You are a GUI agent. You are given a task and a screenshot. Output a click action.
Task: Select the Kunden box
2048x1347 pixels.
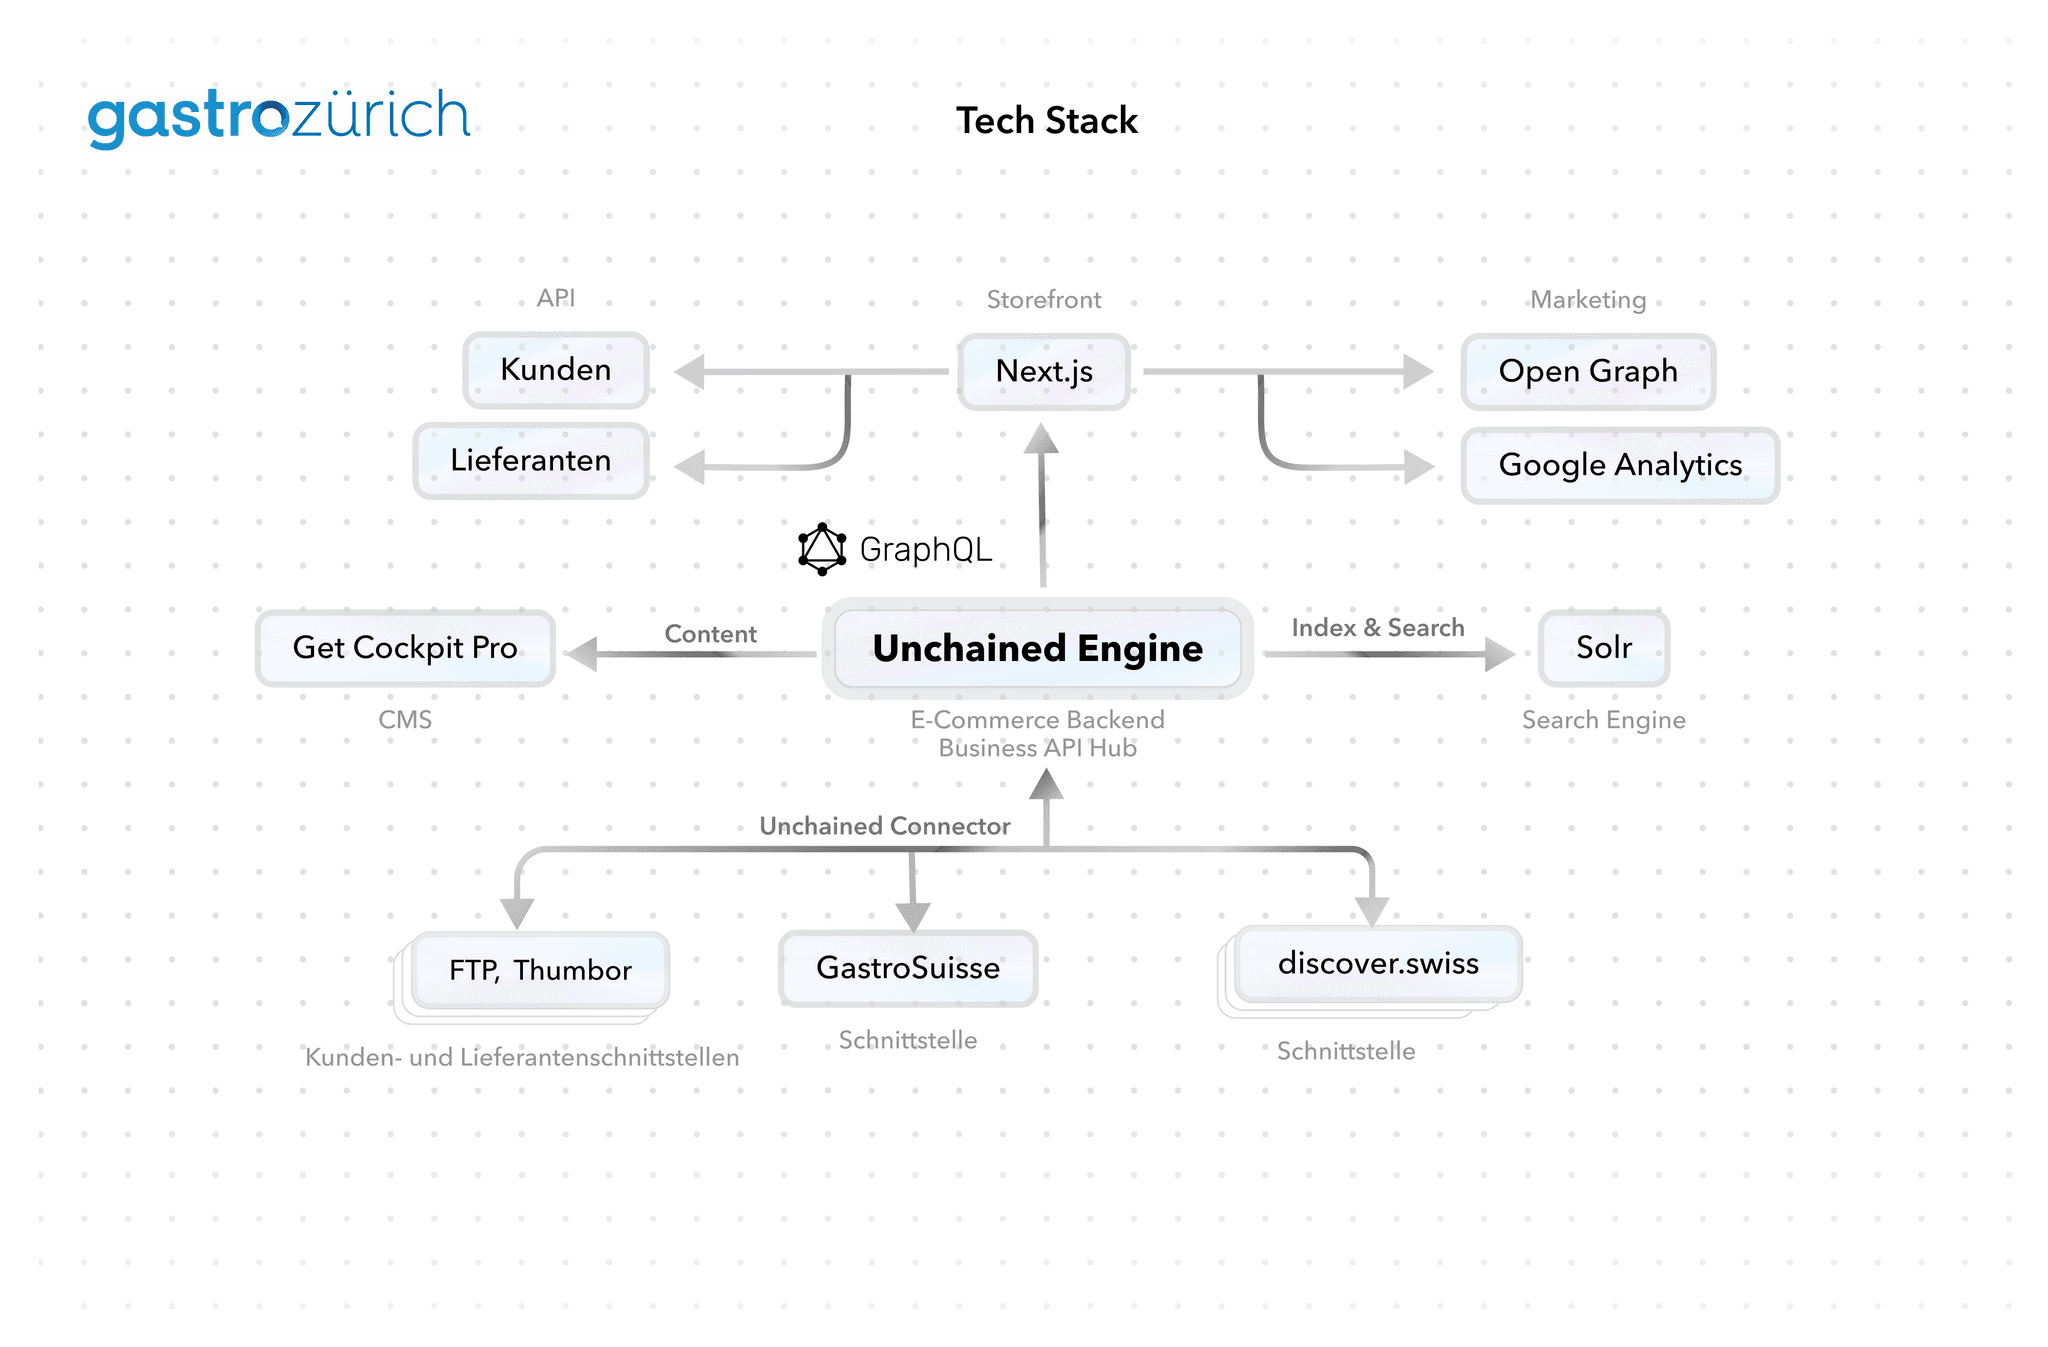[556, 370]
